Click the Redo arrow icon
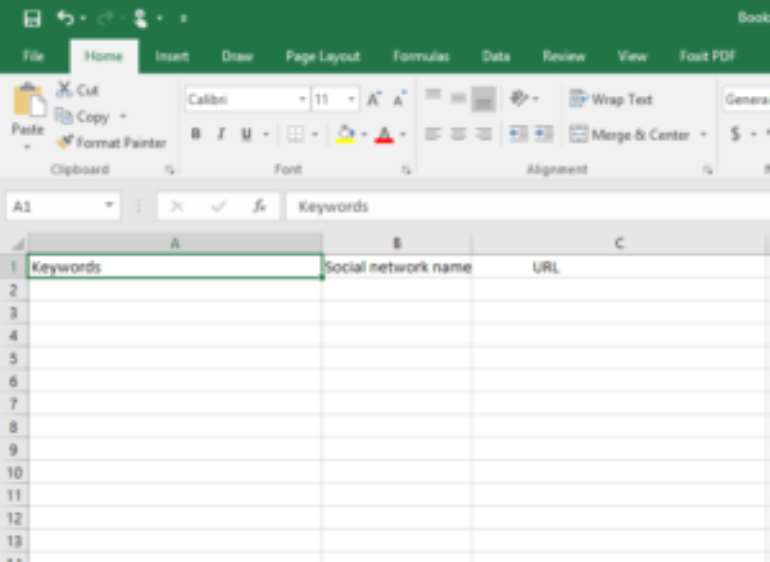 105,18
